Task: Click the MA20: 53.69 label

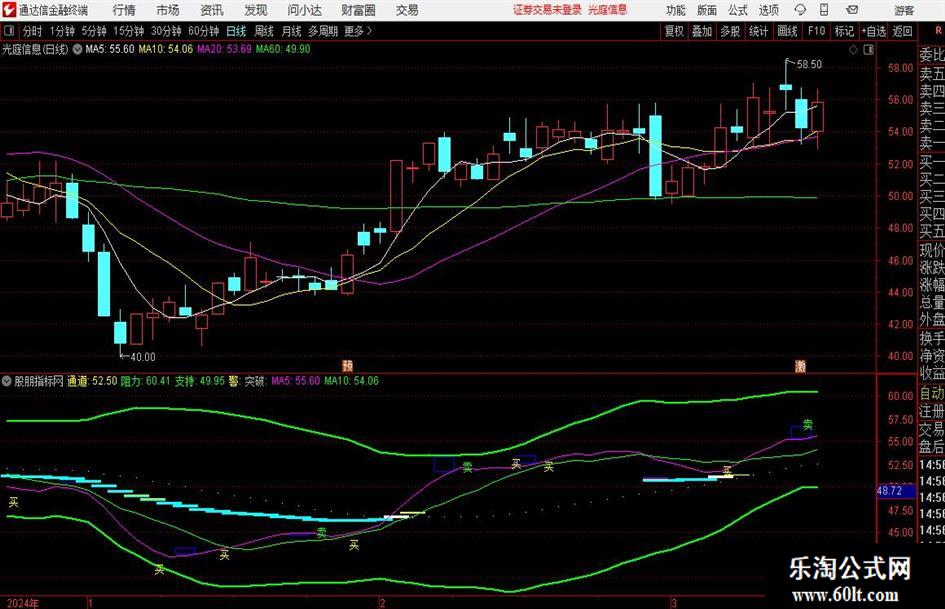Action: [224, 49]
